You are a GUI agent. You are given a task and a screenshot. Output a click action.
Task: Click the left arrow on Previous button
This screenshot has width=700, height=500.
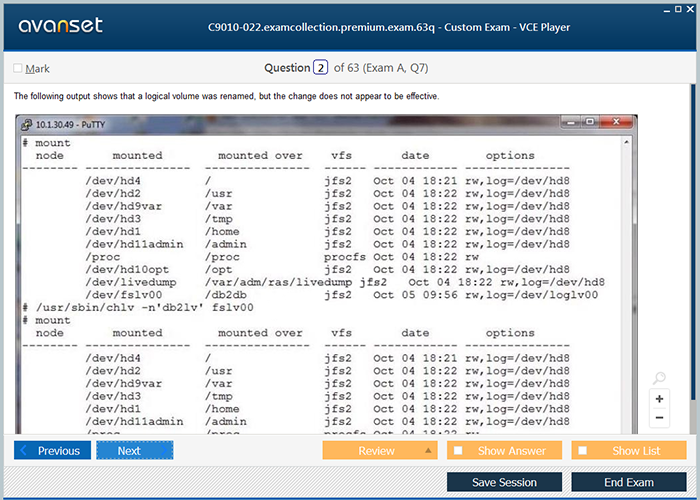click(x=25, y=451)
